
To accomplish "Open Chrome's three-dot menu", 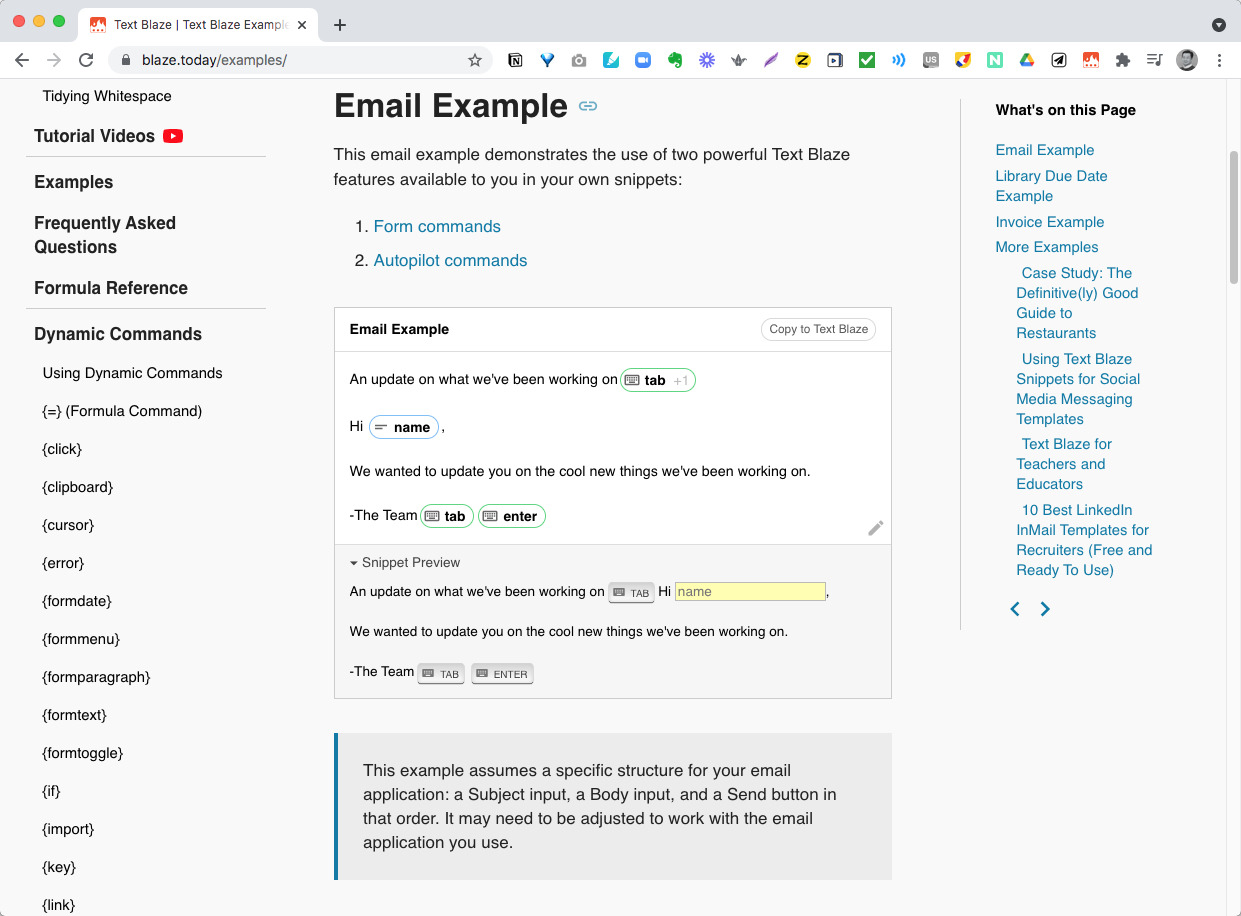I will 1219,60.
